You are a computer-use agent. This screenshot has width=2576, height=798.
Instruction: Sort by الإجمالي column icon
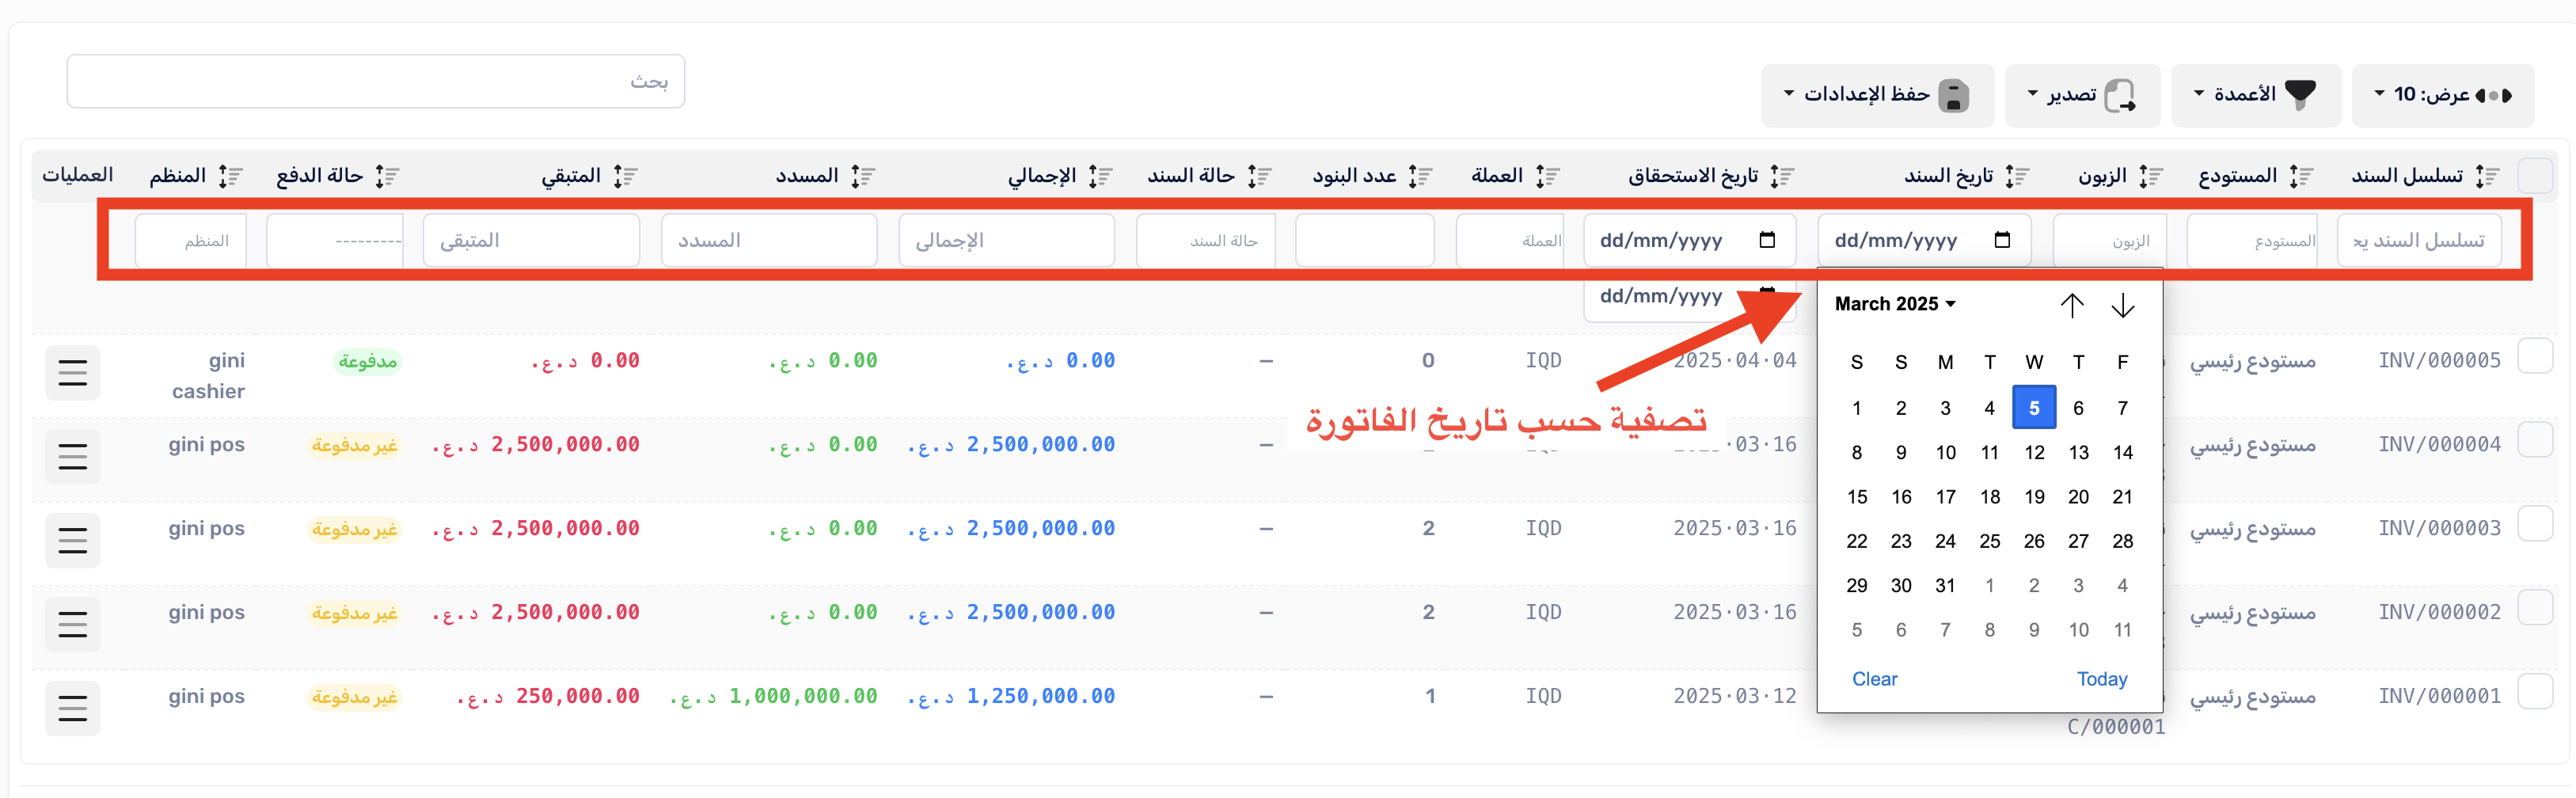(x=1100, y=177)
